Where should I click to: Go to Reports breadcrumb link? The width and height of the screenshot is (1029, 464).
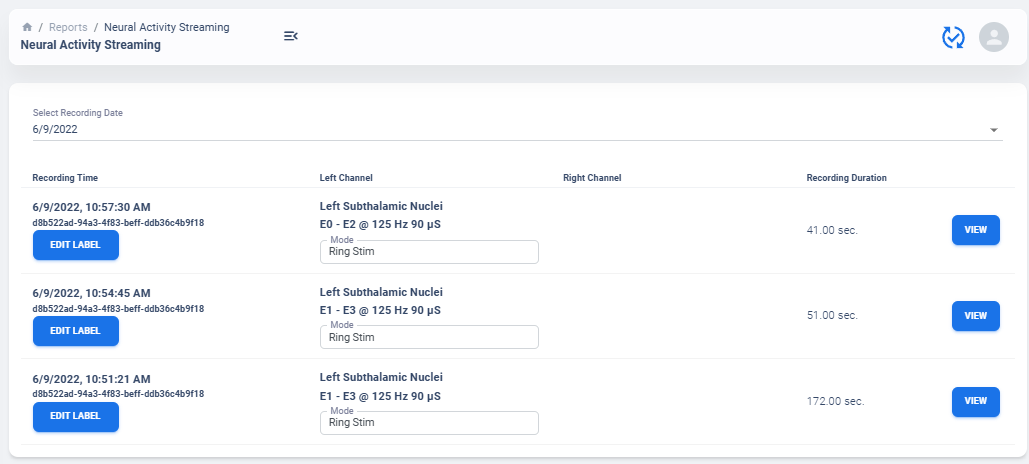tap(68, 27)
